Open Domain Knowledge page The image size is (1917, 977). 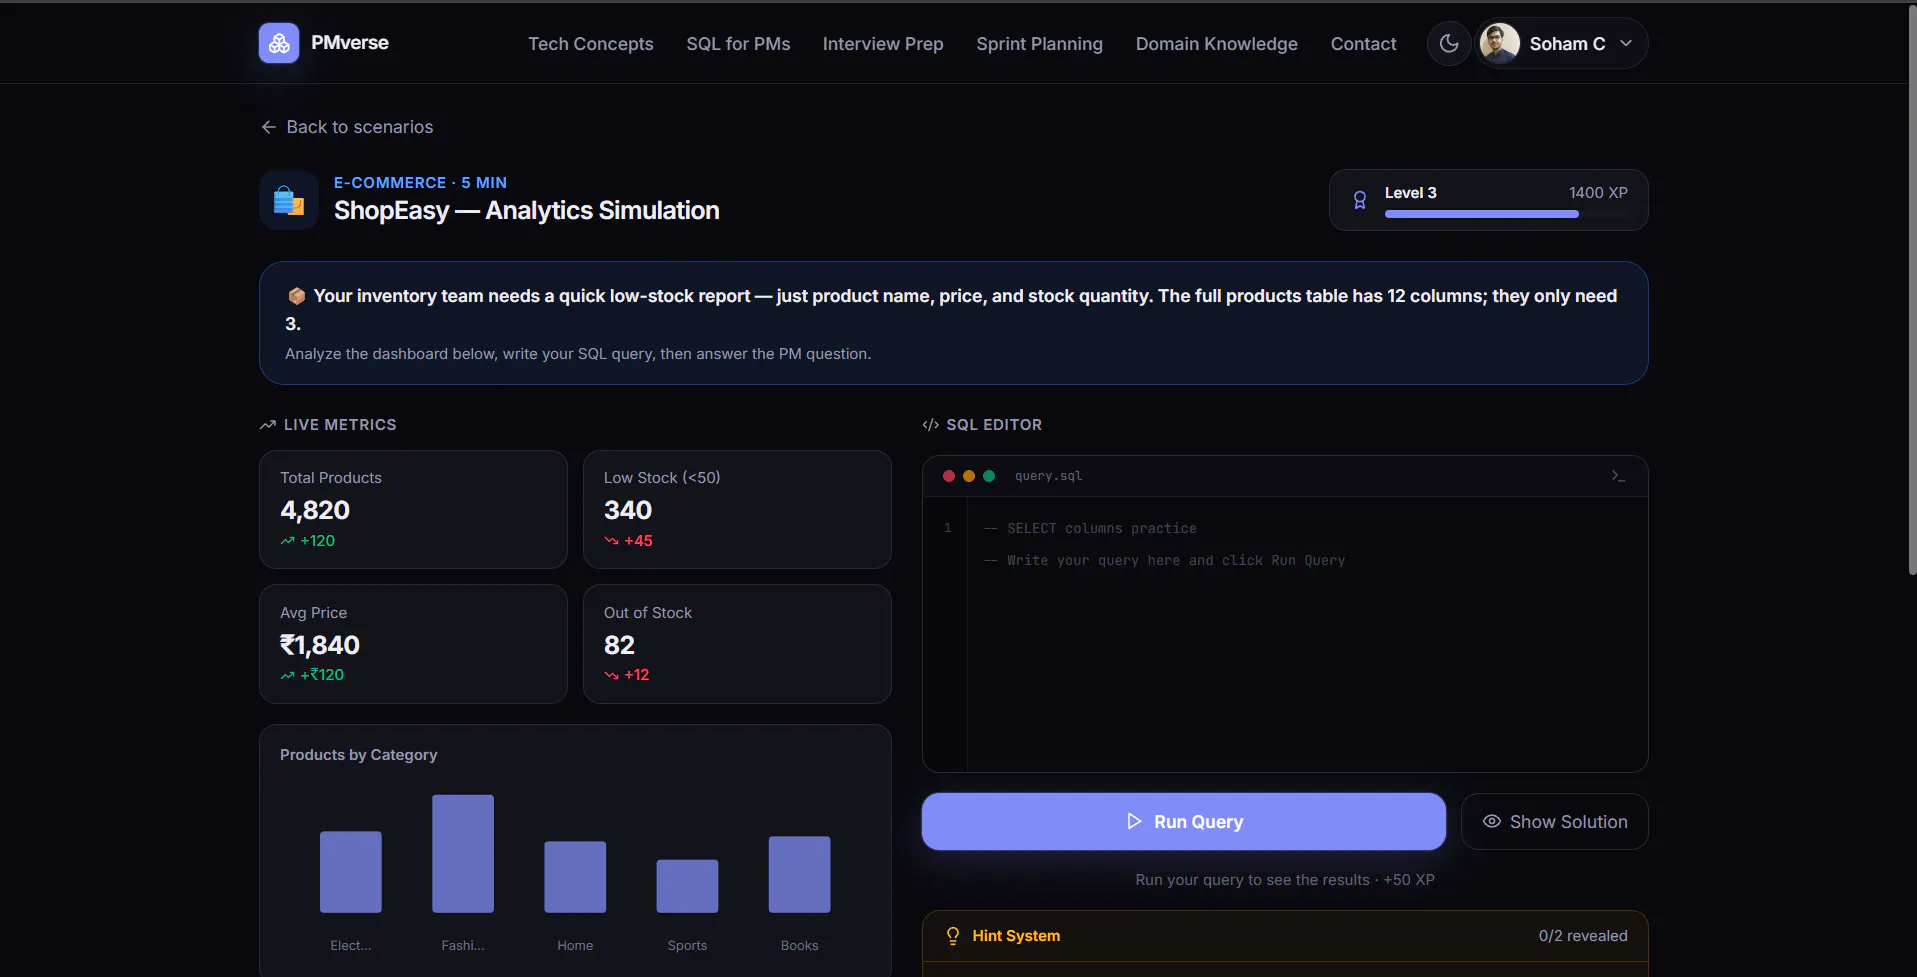pyautogui.click(x=1216, y=44)
